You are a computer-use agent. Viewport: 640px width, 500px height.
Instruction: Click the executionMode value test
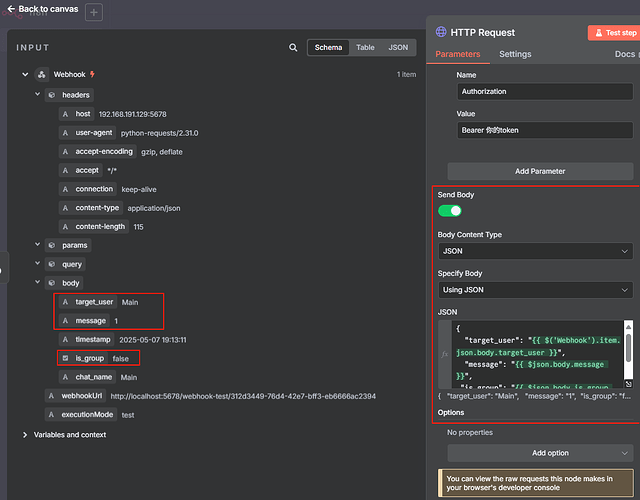[x=128, y=415]
